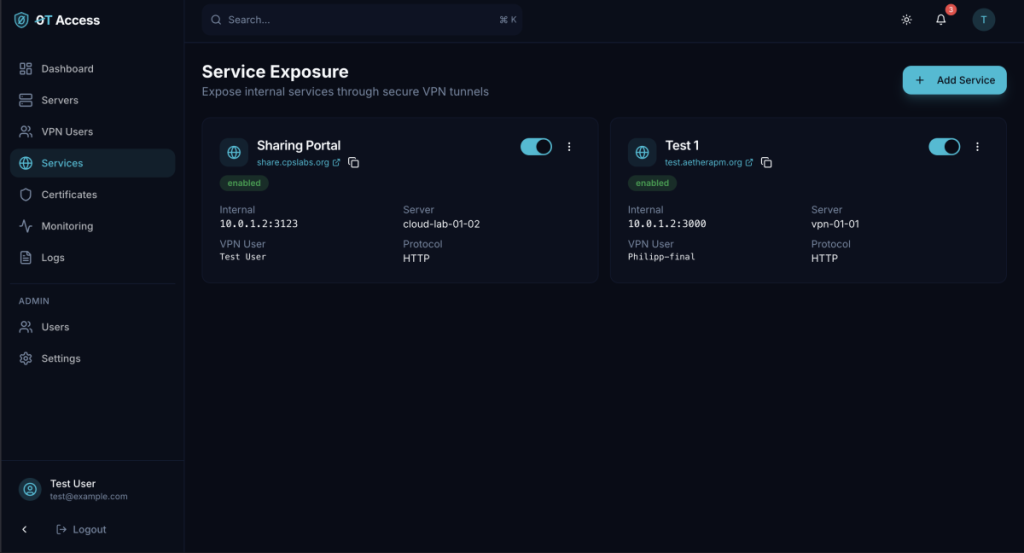Go to VPN Users in the sidebar
This screenshot has height=553, width=1024.
(x=67, y=132)
